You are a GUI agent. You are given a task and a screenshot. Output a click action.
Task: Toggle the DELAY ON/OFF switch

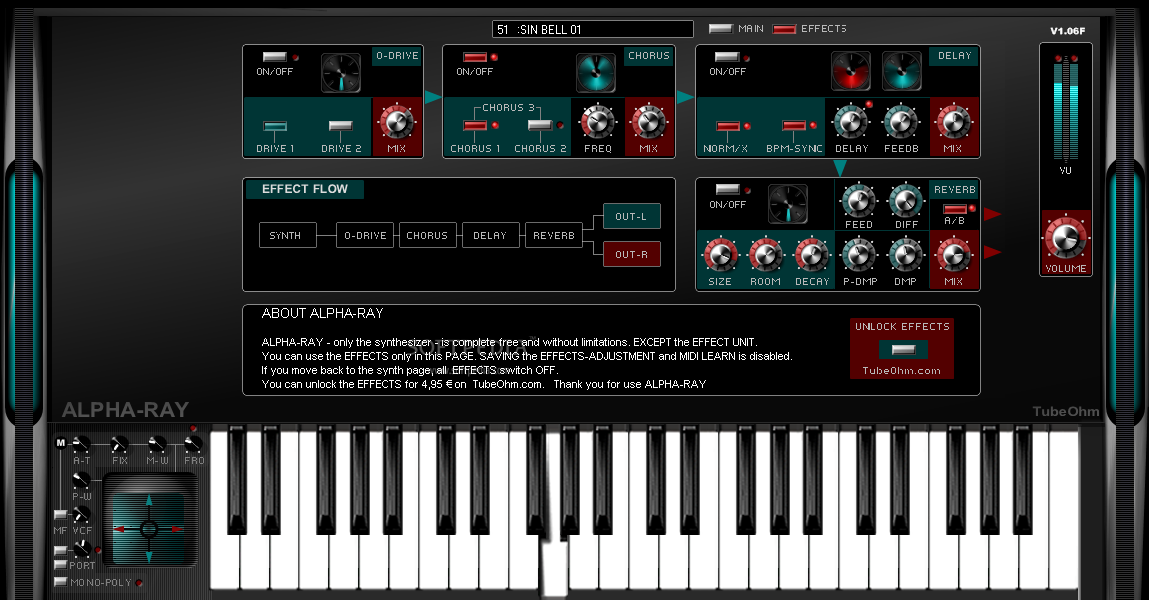coord(728,57)
